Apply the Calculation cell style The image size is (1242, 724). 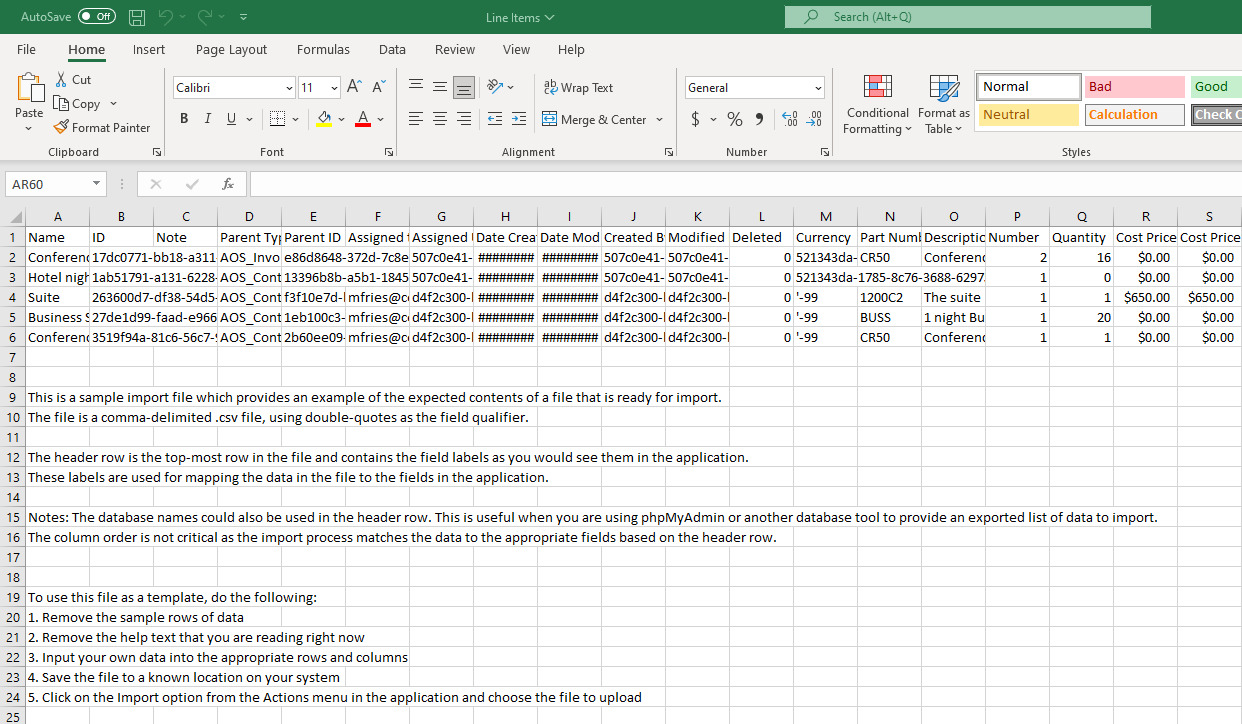(x=1134, y=115)
